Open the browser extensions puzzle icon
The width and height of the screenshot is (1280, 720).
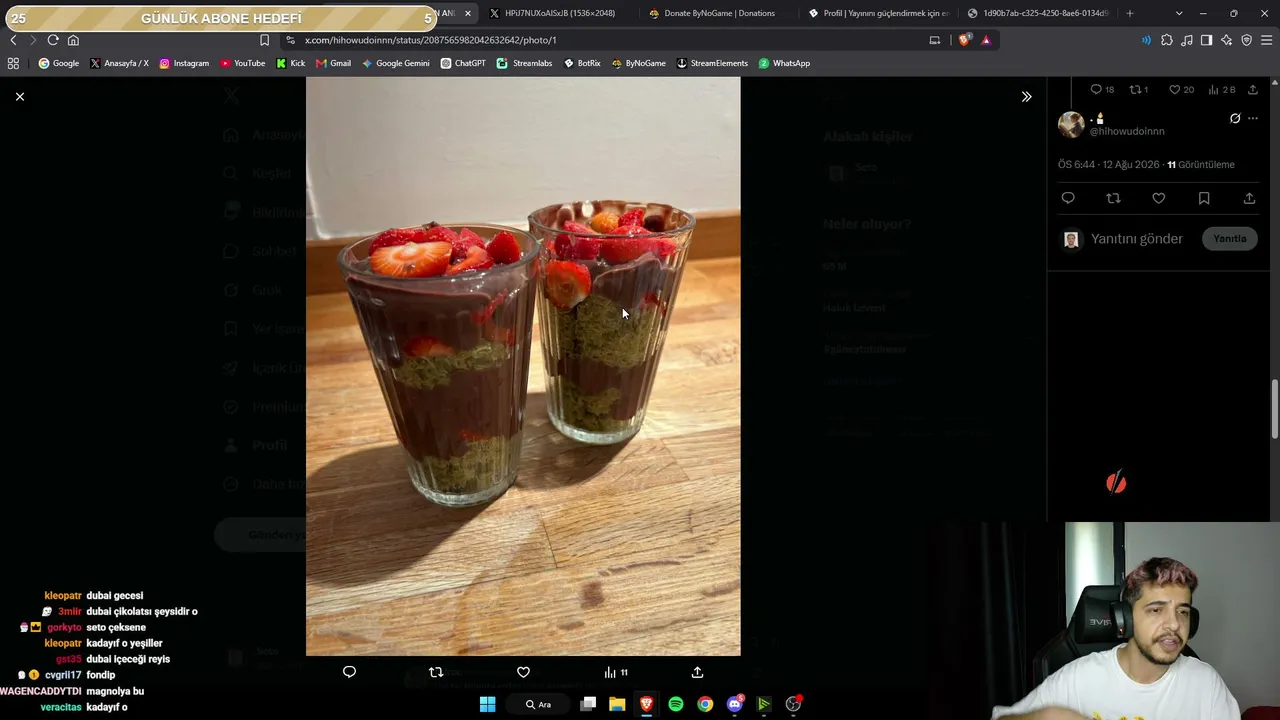(1167, 40)
